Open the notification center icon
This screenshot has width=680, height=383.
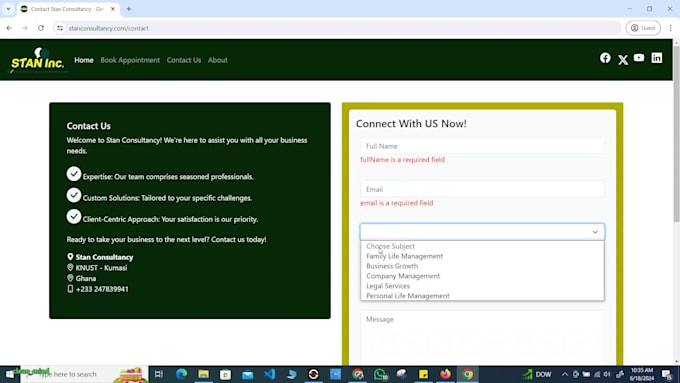(x=667, y=374)
